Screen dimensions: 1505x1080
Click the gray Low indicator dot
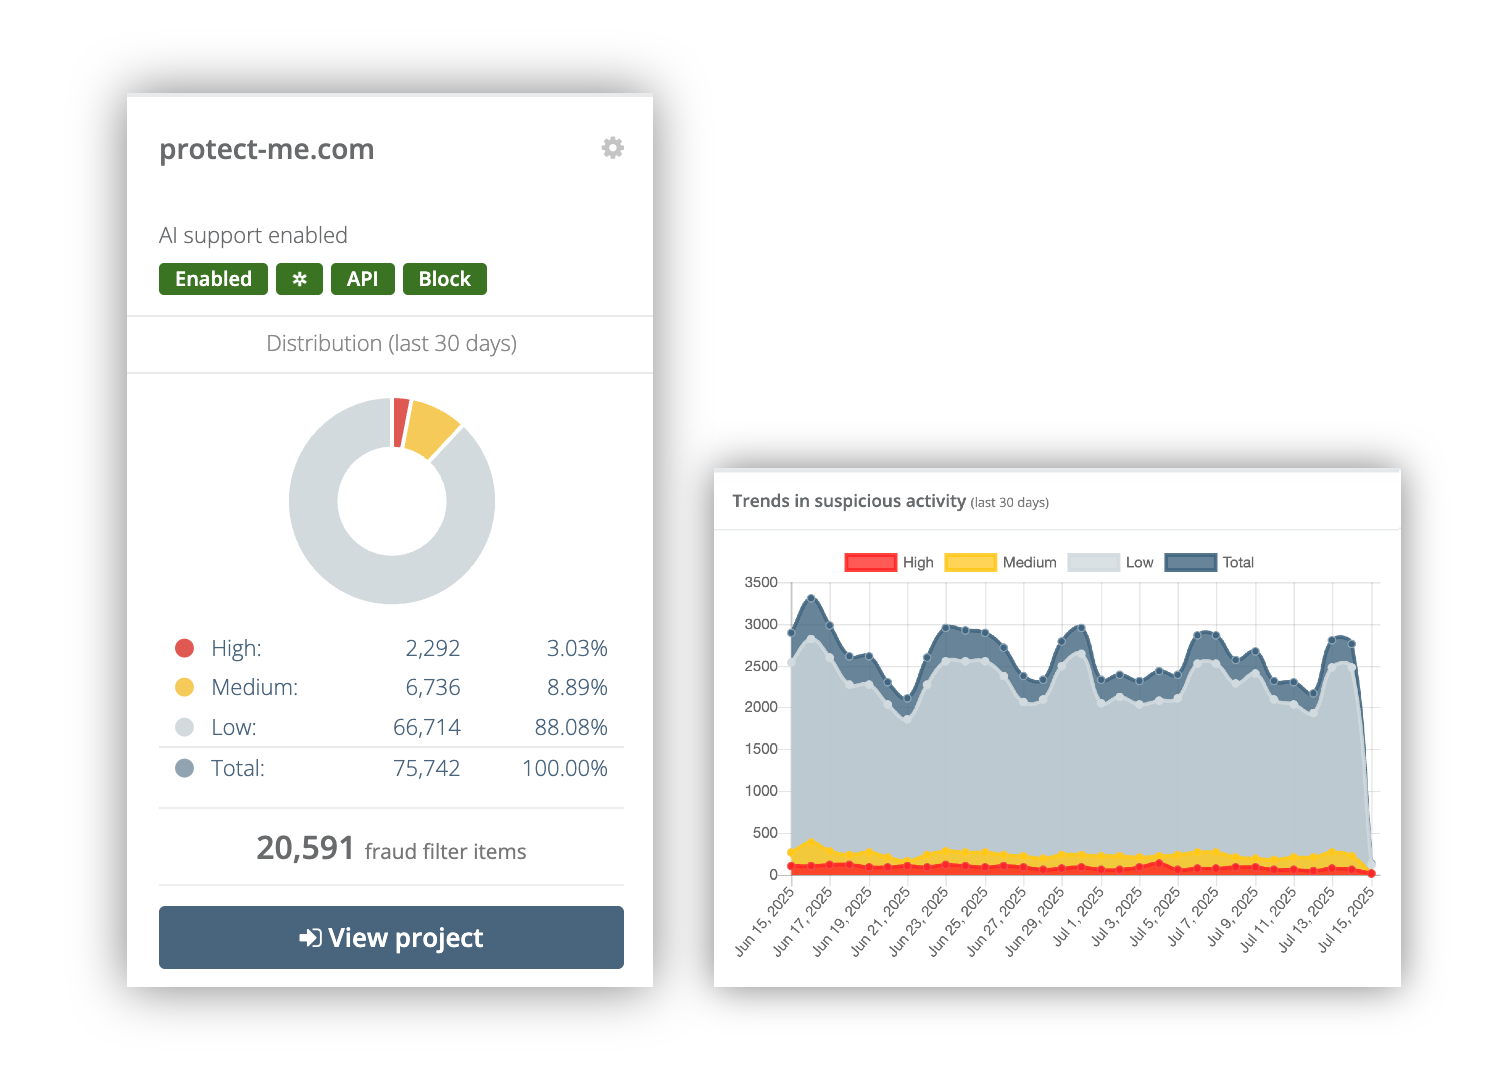pyautogui.click(x=185, y=727)
